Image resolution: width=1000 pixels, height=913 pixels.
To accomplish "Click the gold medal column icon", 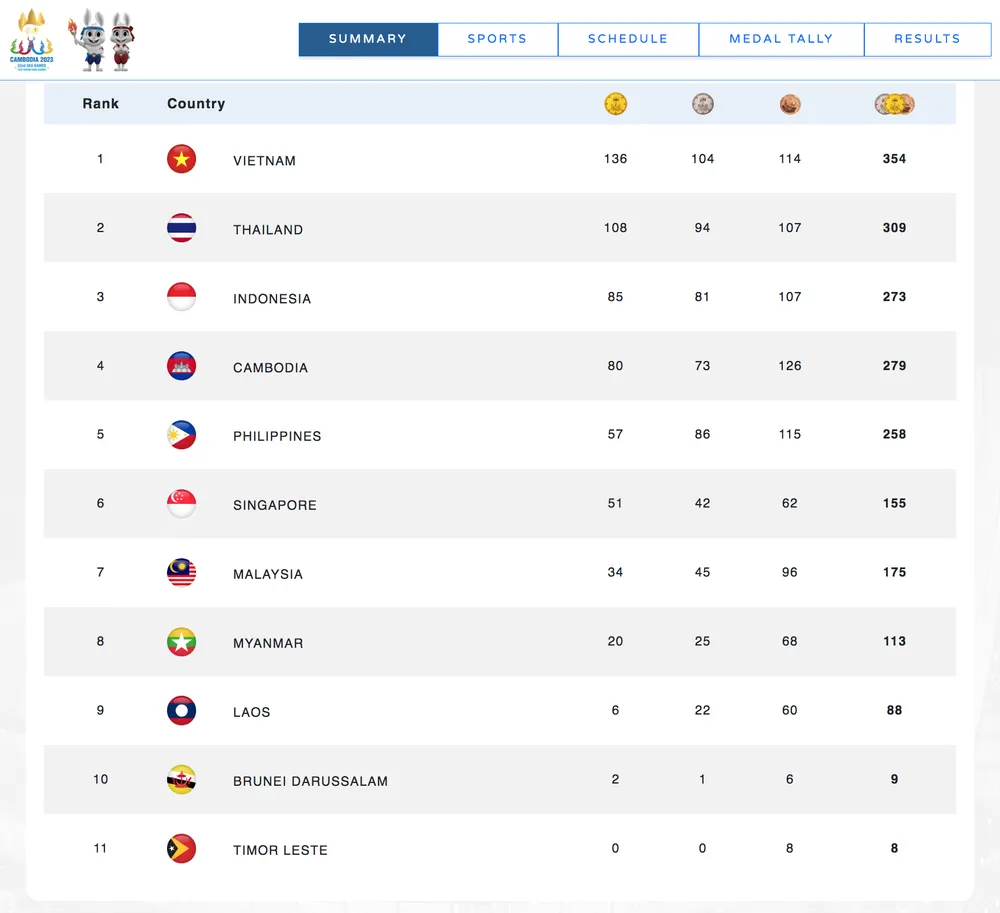I will [x=616, y=103].
